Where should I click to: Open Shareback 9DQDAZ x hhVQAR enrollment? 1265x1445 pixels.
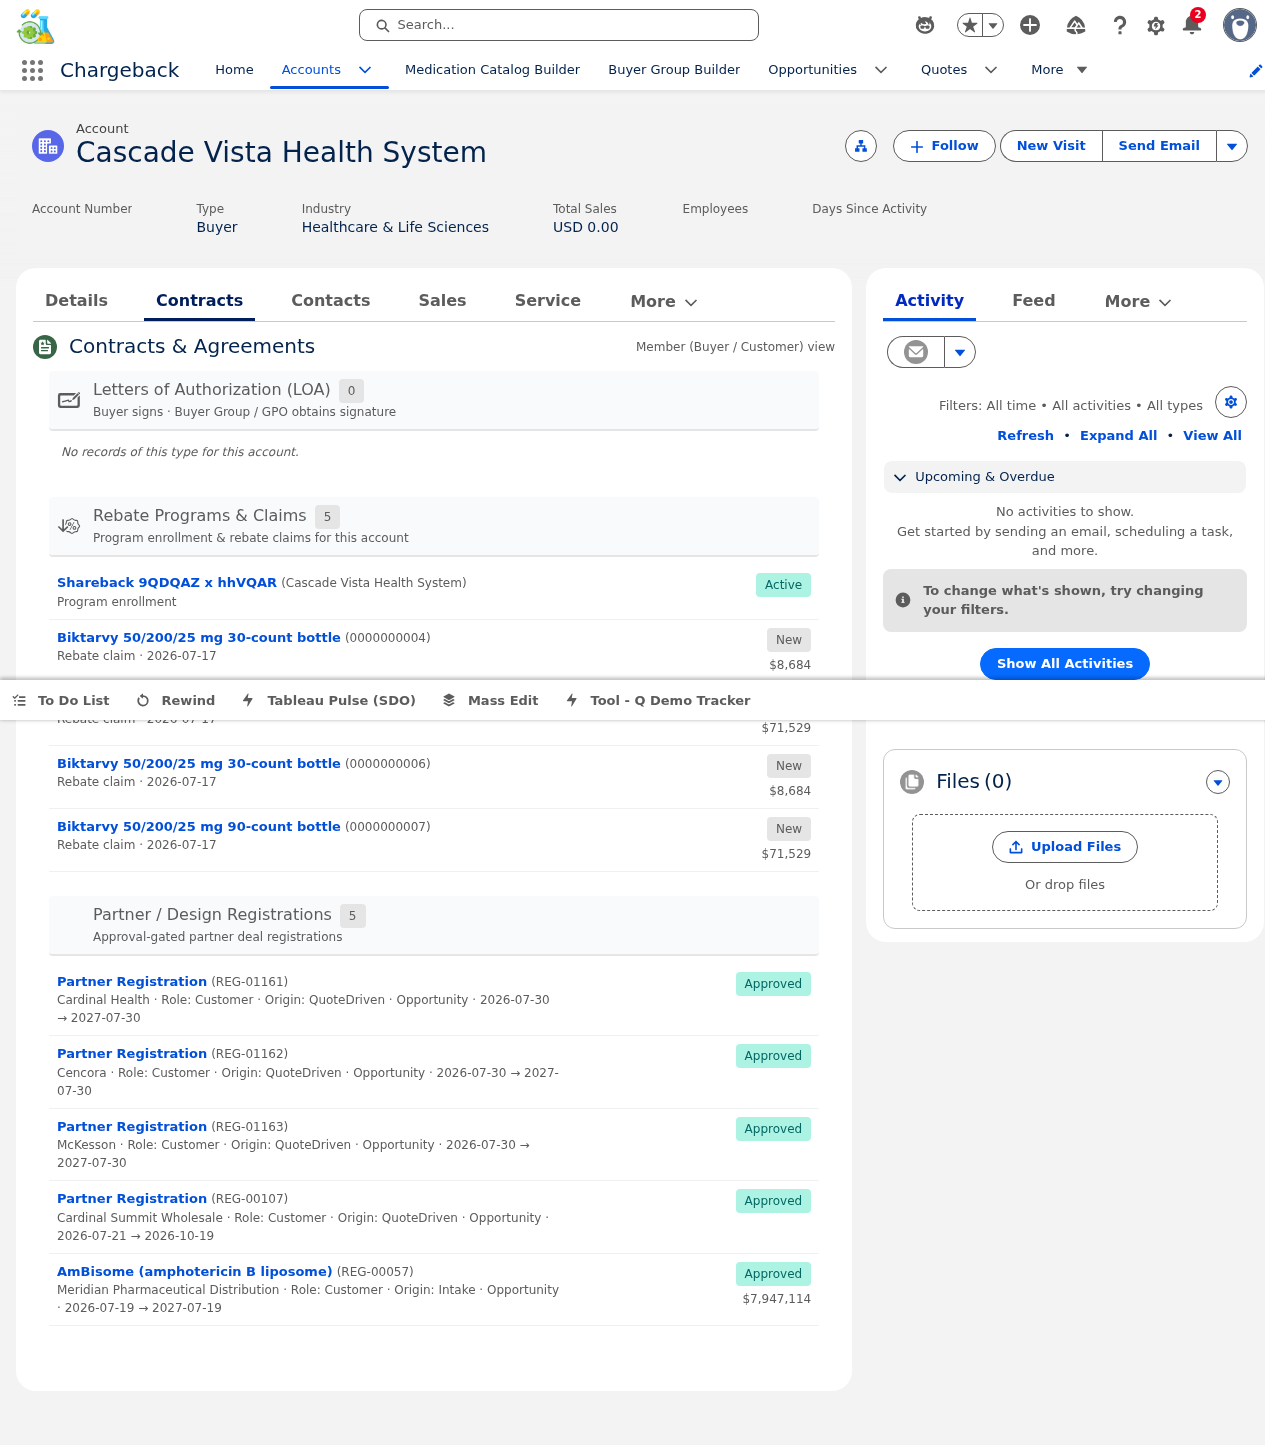pyautogui.click(x=167, y=583)
